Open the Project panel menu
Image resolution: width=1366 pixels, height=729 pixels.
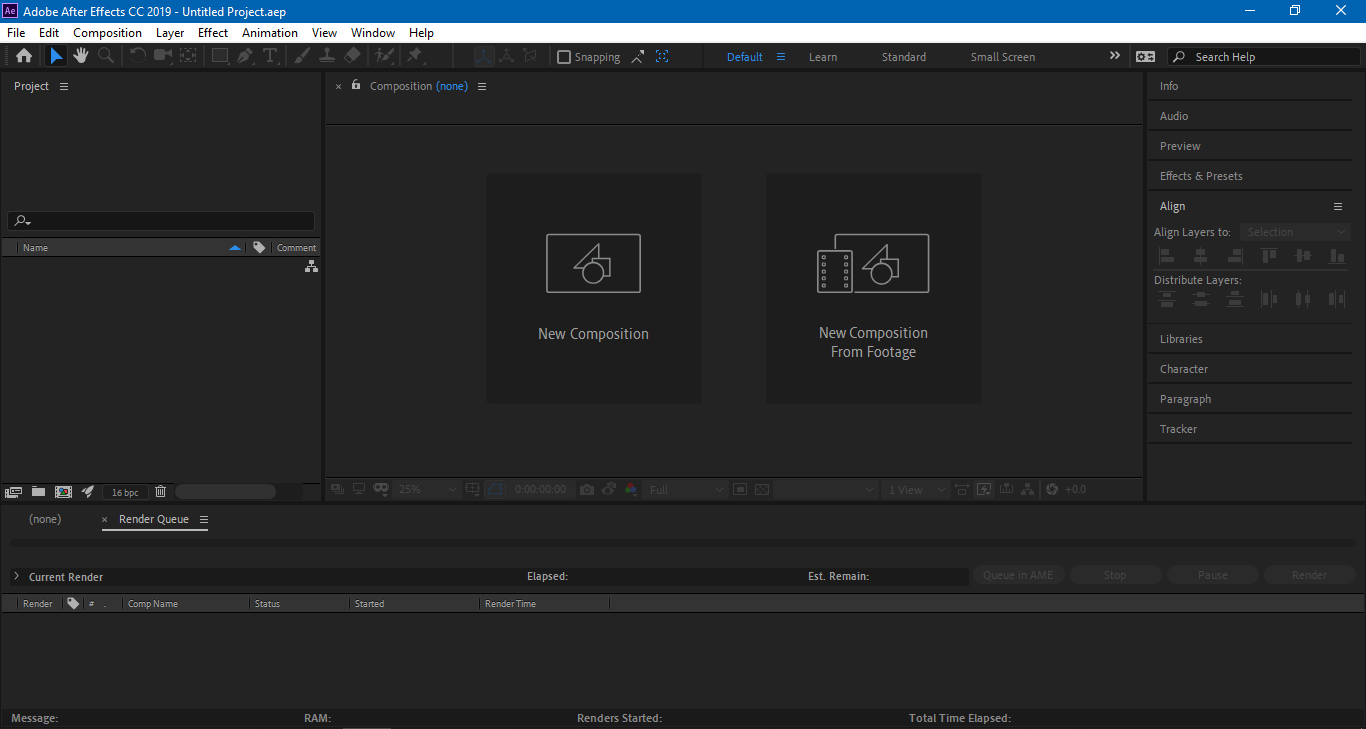pyautogui.click(x=64, y=86)
